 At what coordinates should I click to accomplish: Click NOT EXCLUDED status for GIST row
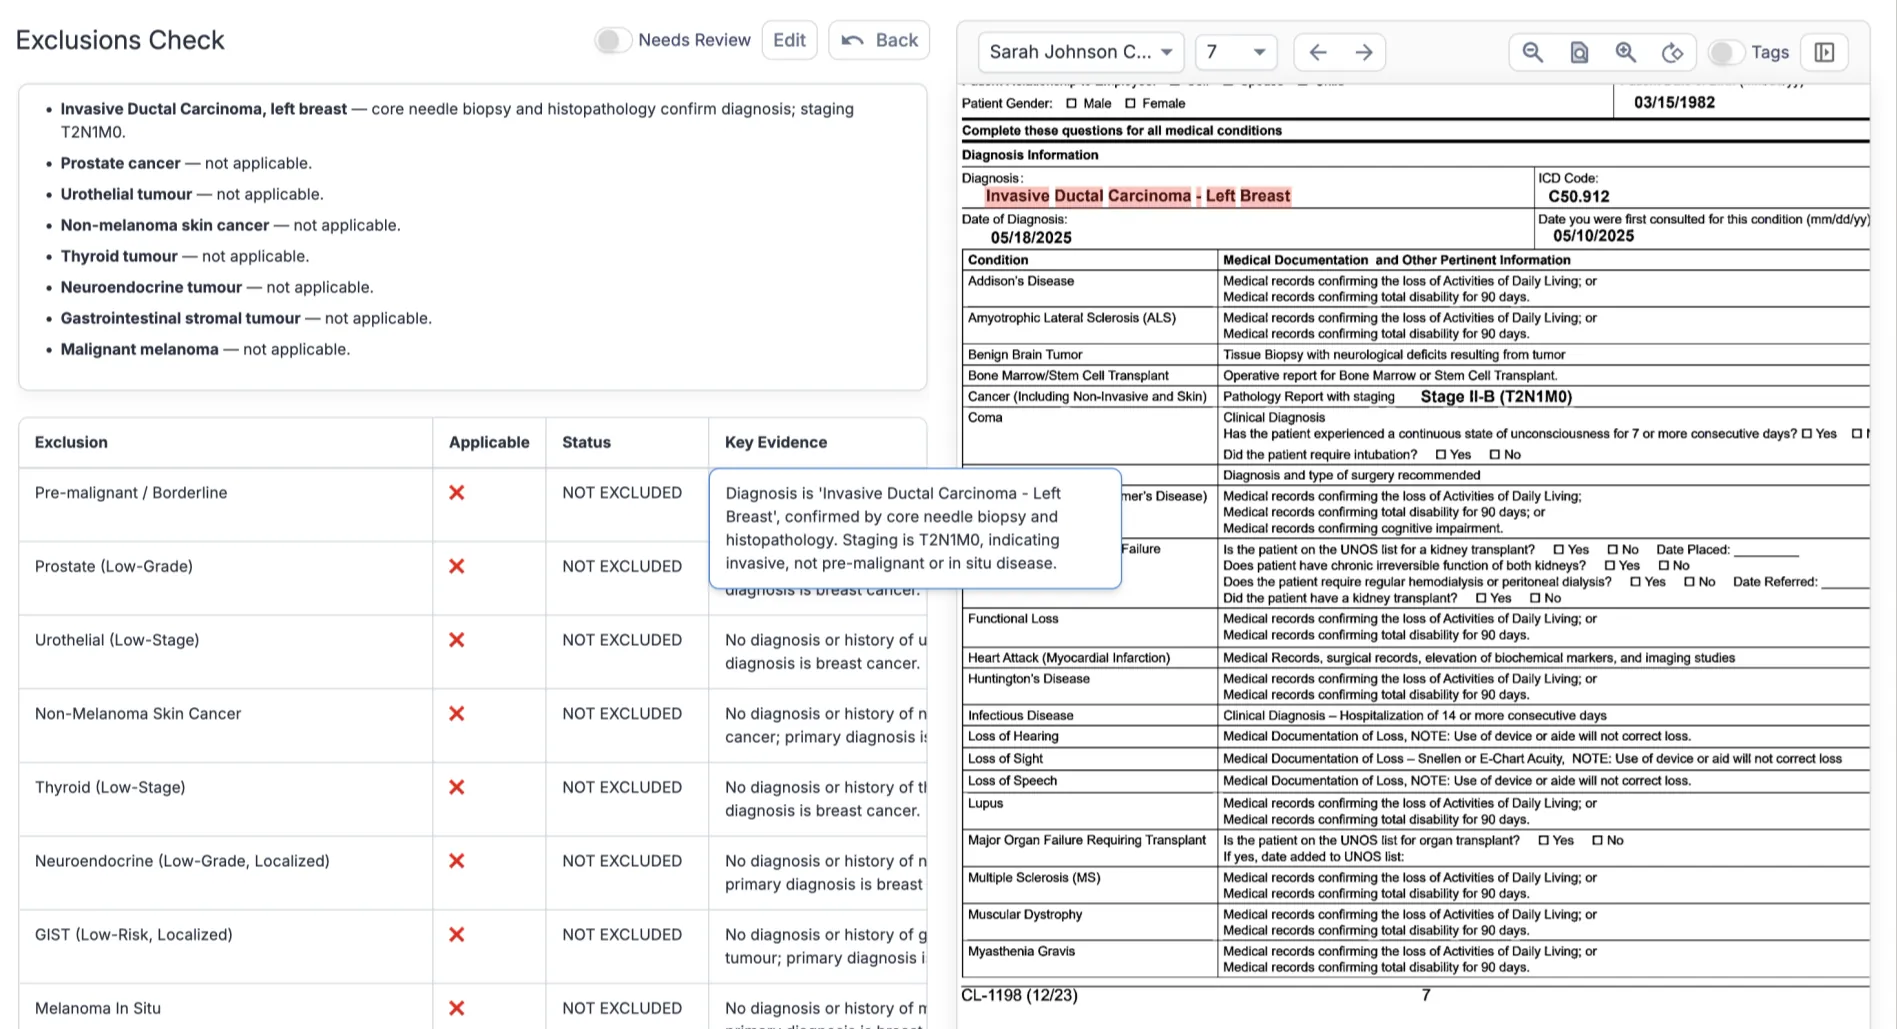point(622,935)
